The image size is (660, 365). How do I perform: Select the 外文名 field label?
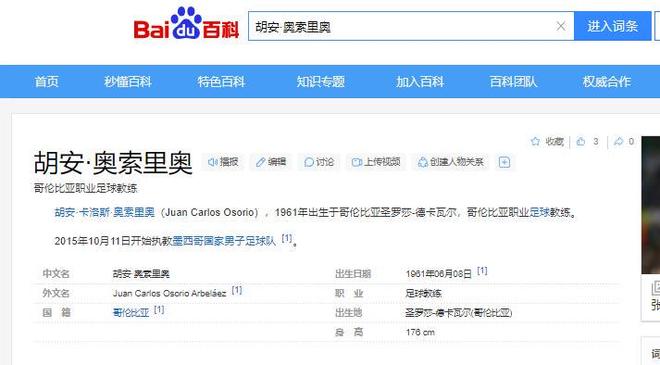(x=56, y=293)
